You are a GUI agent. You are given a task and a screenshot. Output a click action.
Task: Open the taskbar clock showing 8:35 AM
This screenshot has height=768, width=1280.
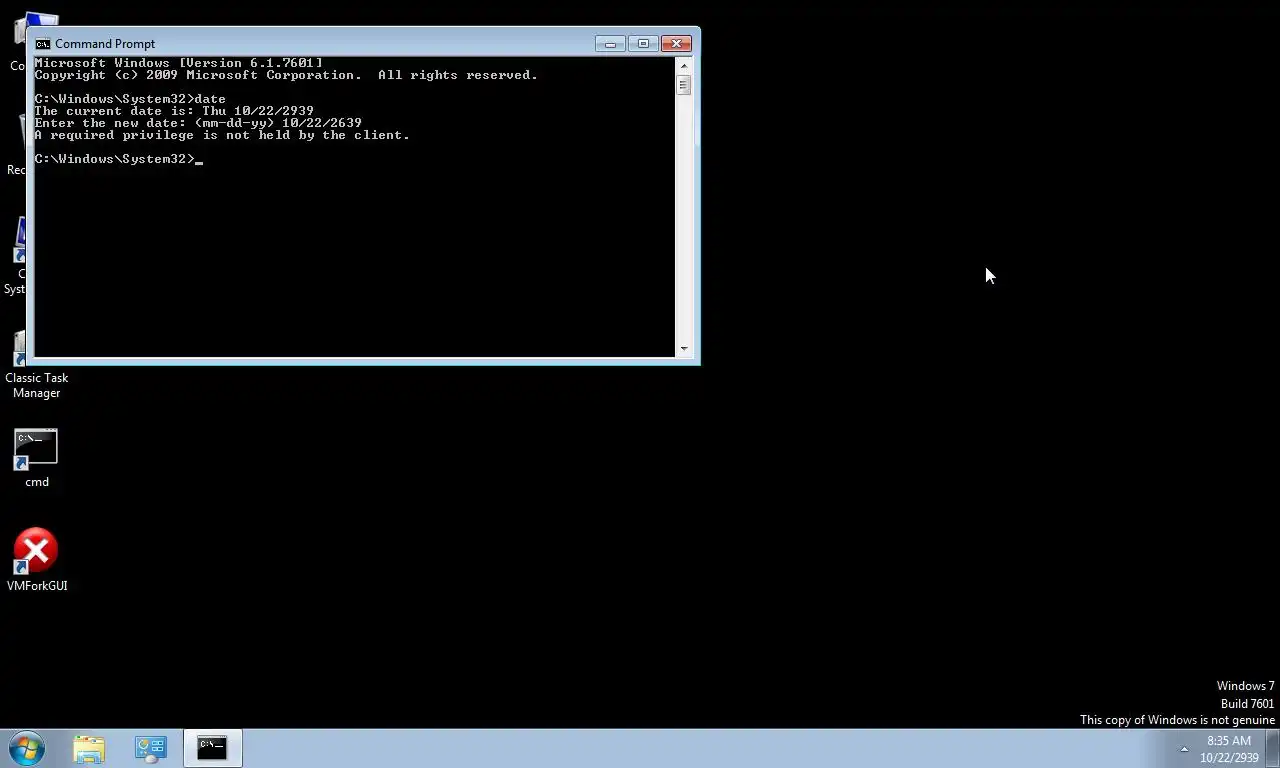coord(1229,749)
